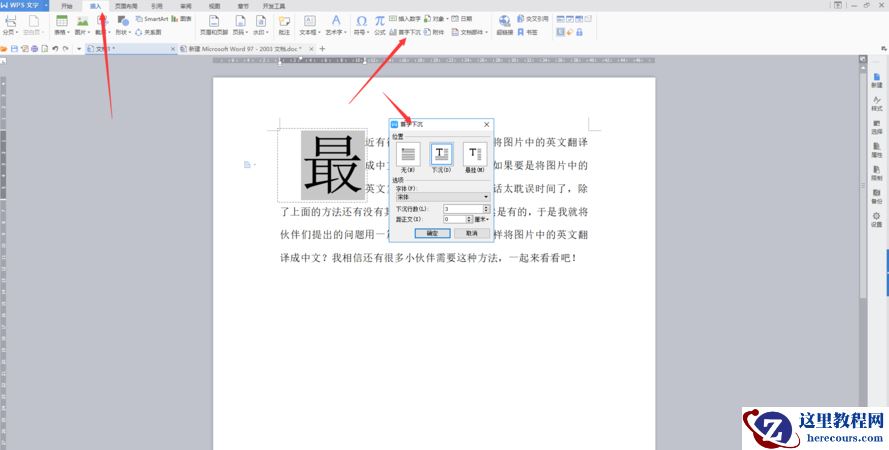Open the 公式 (formula) tool

point(379,24)
